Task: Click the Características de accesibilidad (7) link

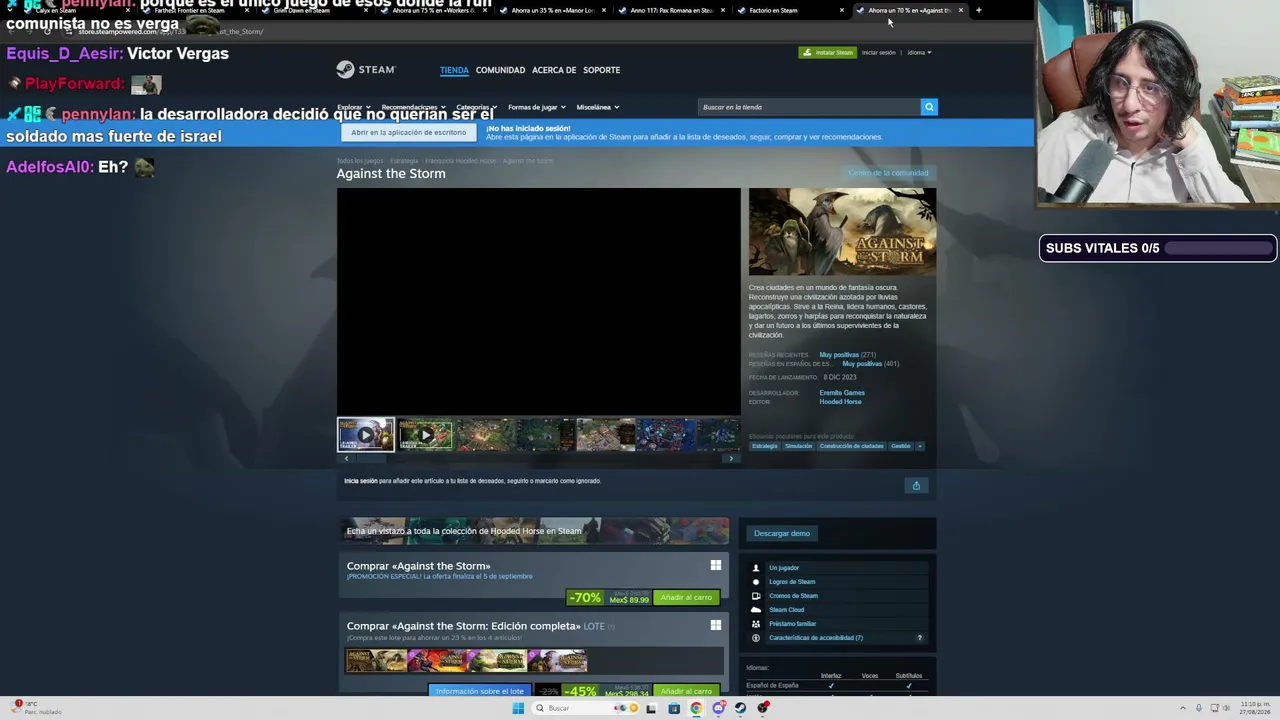Action: [816, 638]
